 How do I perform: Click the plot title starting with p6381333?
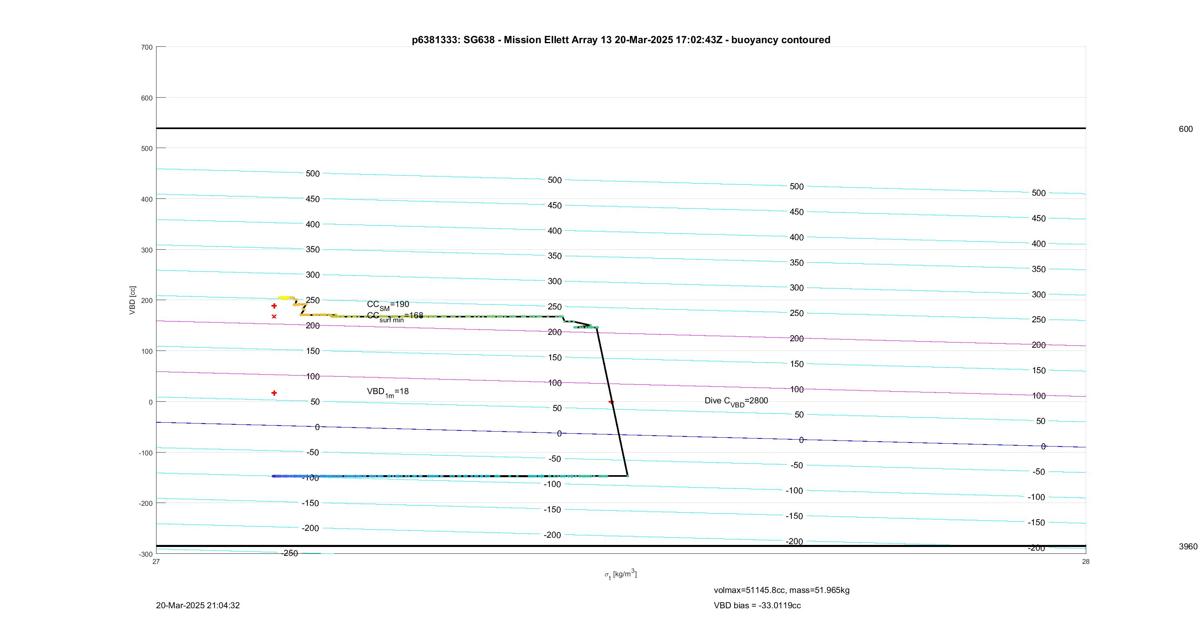coord(620,40)
